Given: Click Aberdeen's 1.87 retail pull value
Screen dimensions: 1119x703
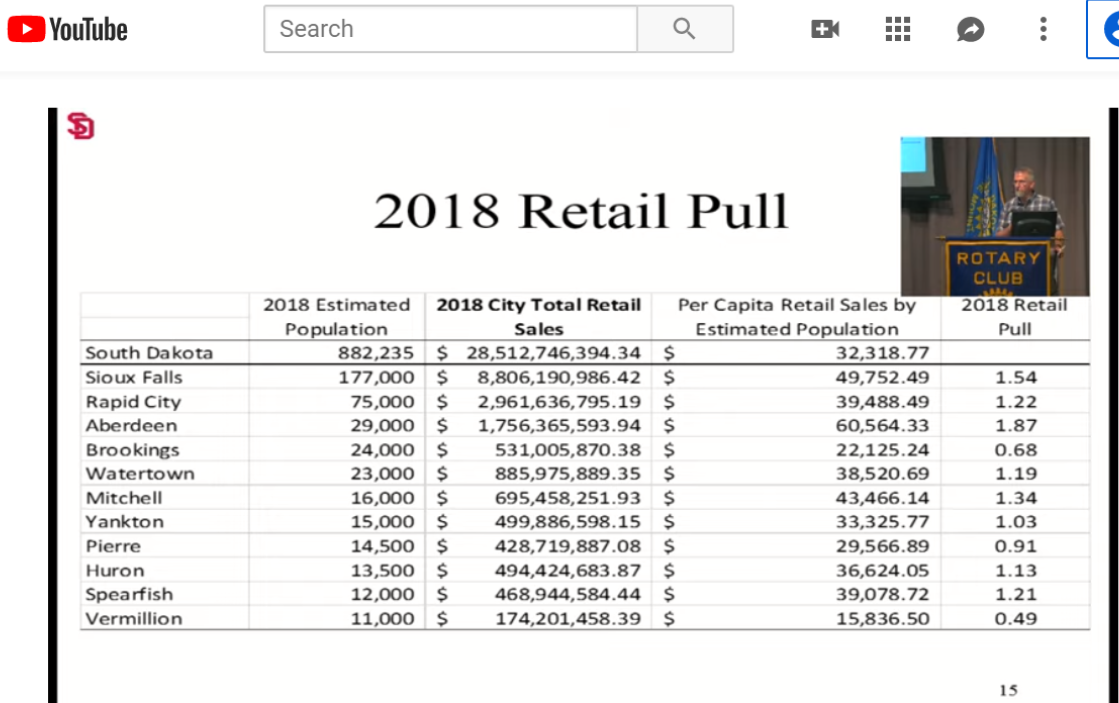Looking at the screenshot, I should point(1015,425).
